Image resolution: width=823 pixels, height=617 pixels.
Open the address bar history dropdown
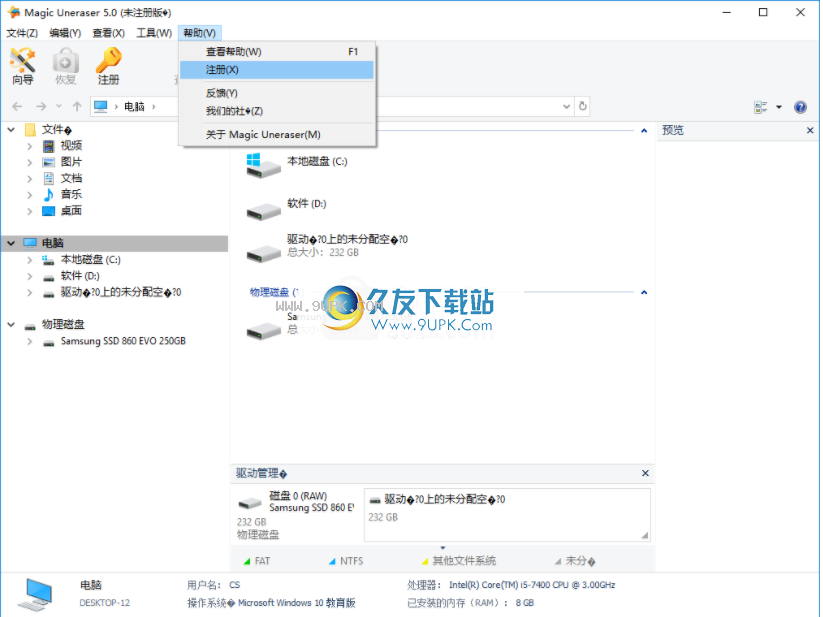coord(566,107)
